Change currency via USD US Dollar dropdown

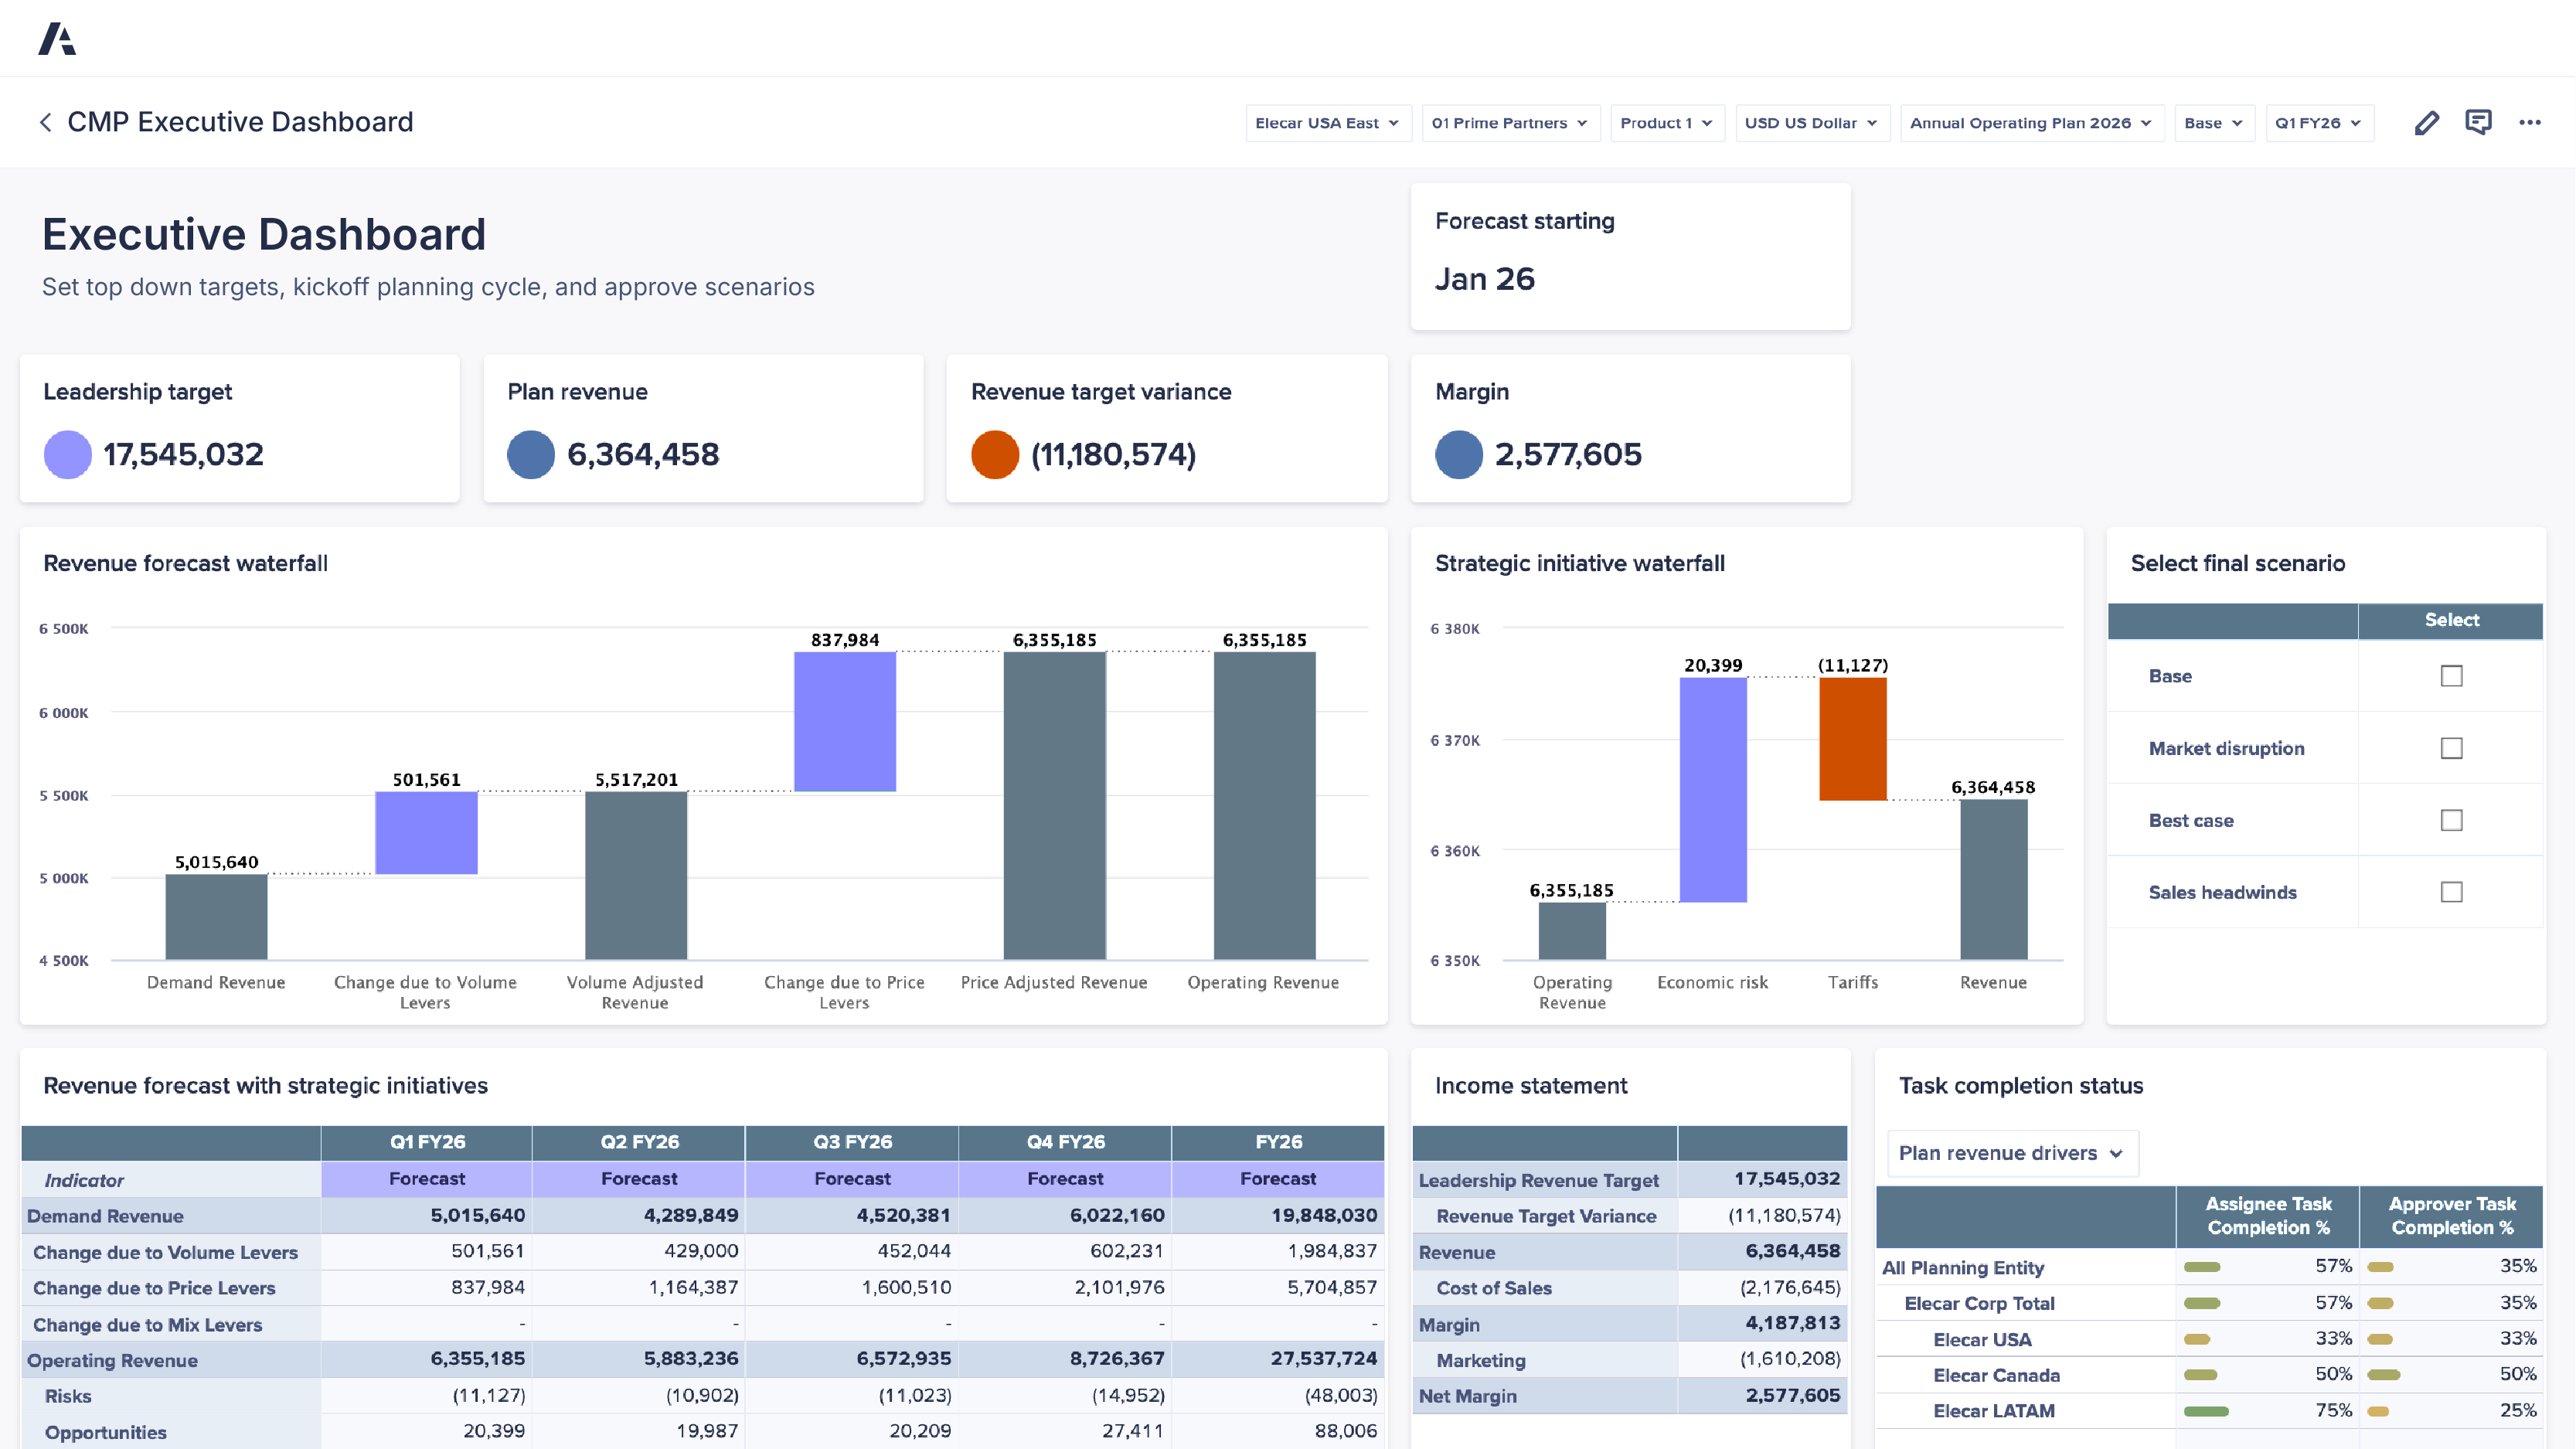click(x=1812, y=122)
